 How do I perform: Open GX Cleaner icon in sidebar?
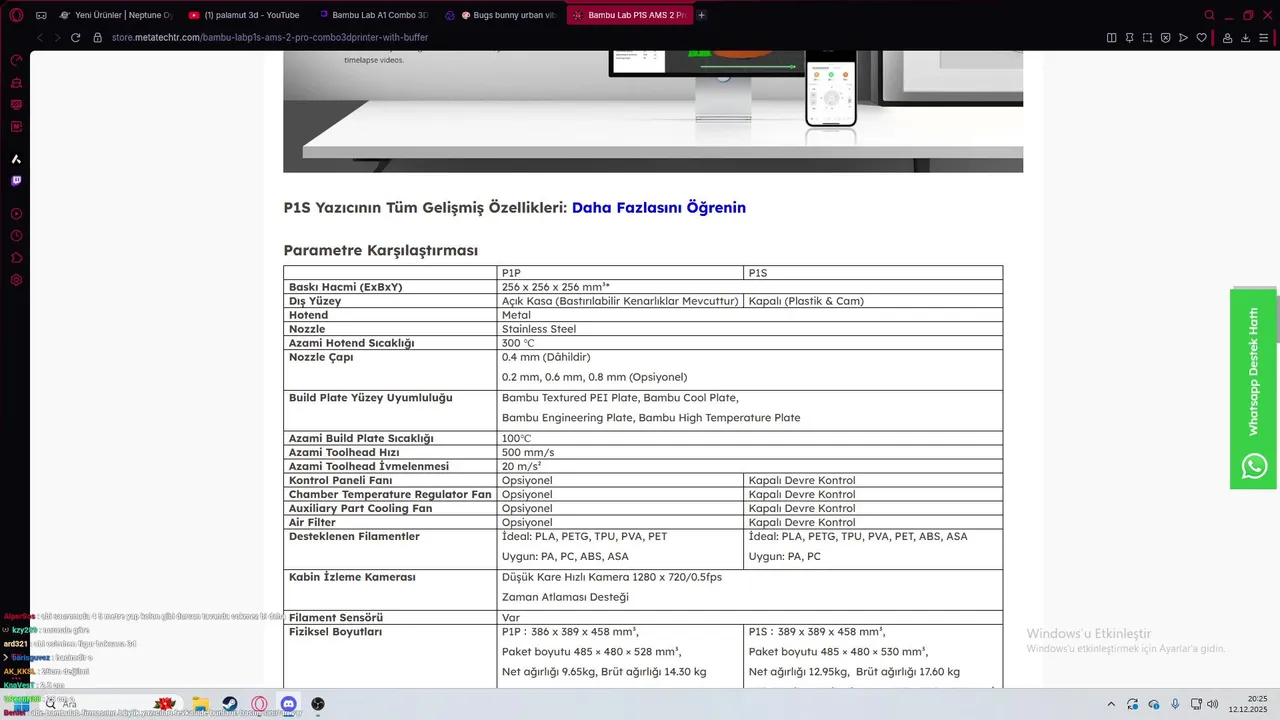(x=16, y=83)
